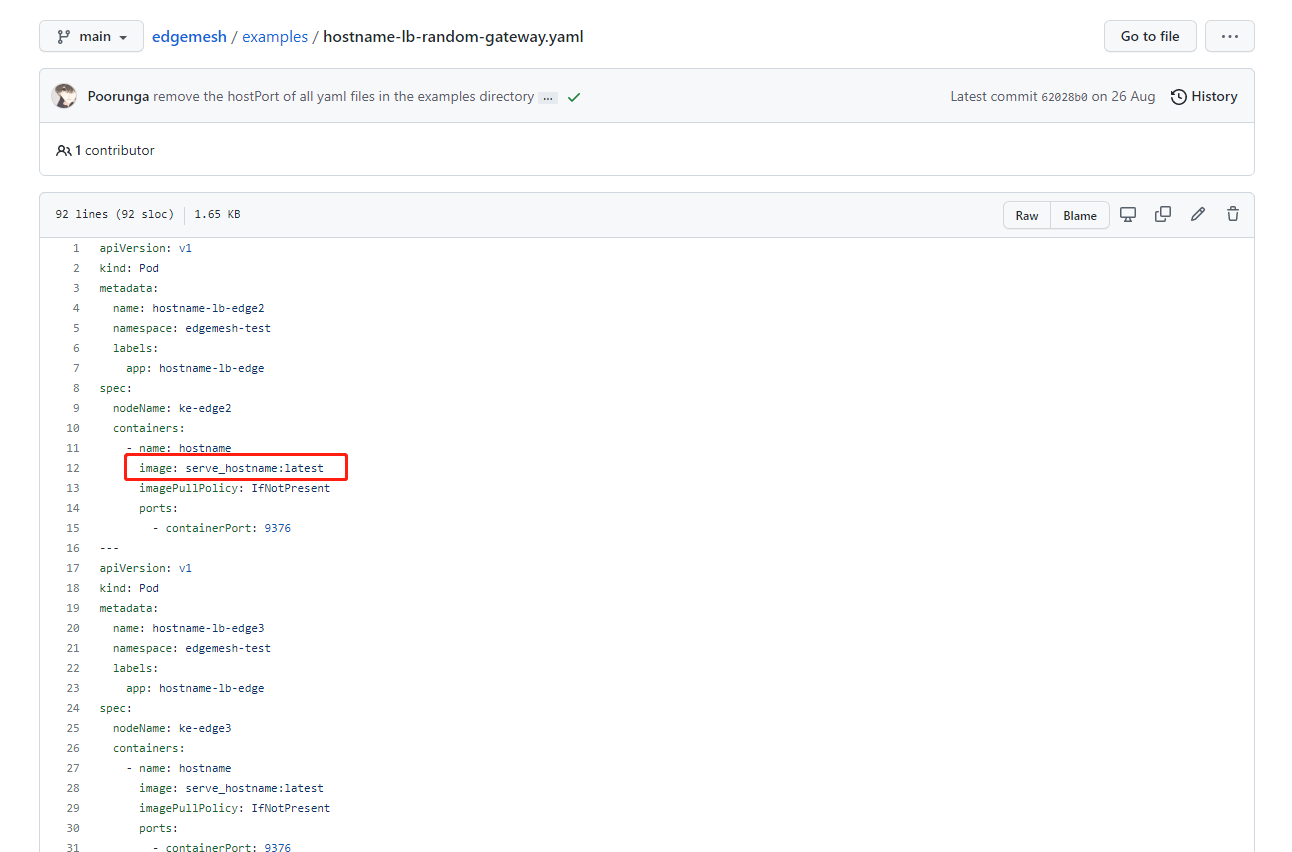View the 1 contributor link
The image size is (1292, 852).
point(113,149)
